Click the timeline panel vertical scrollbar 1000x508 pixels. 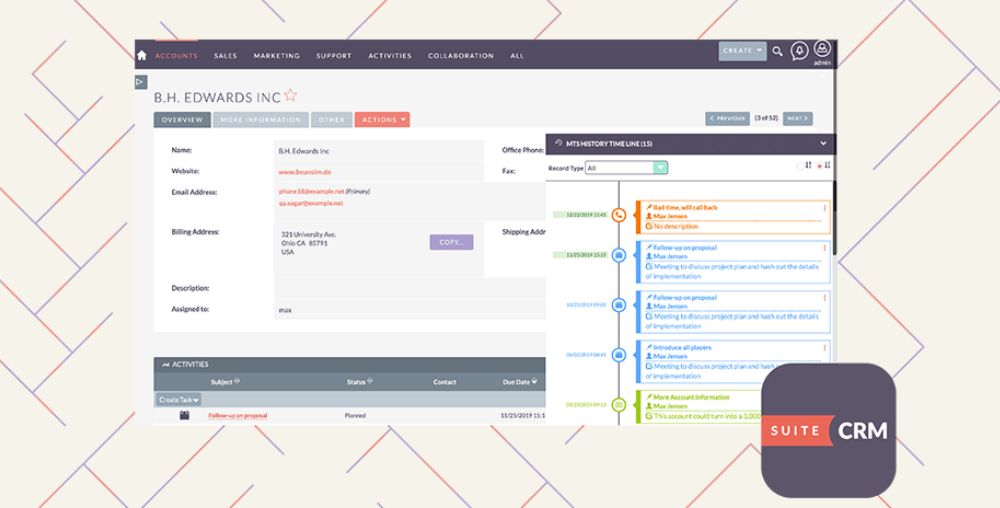coord(834,217)
